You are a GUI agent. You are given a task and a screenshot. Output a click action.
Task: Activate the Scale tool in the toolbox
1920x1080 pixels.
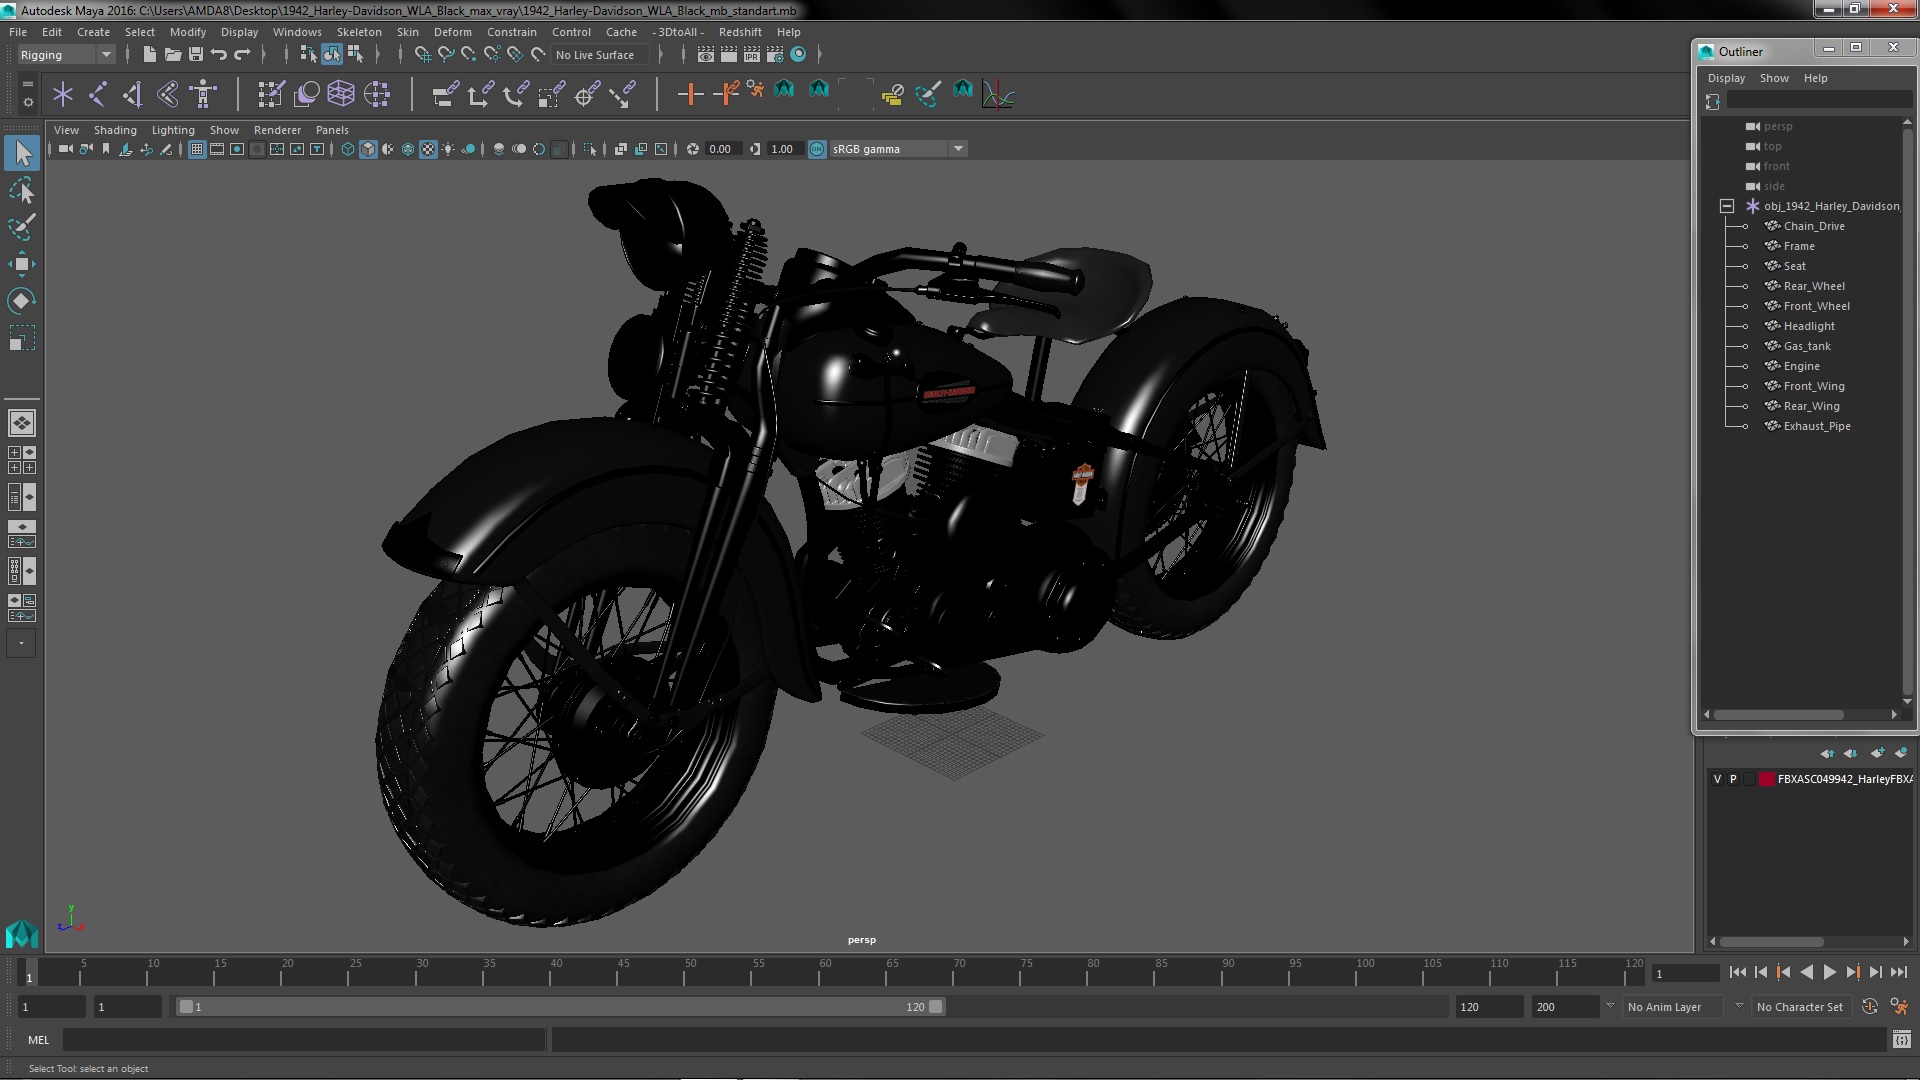[21, 338]
